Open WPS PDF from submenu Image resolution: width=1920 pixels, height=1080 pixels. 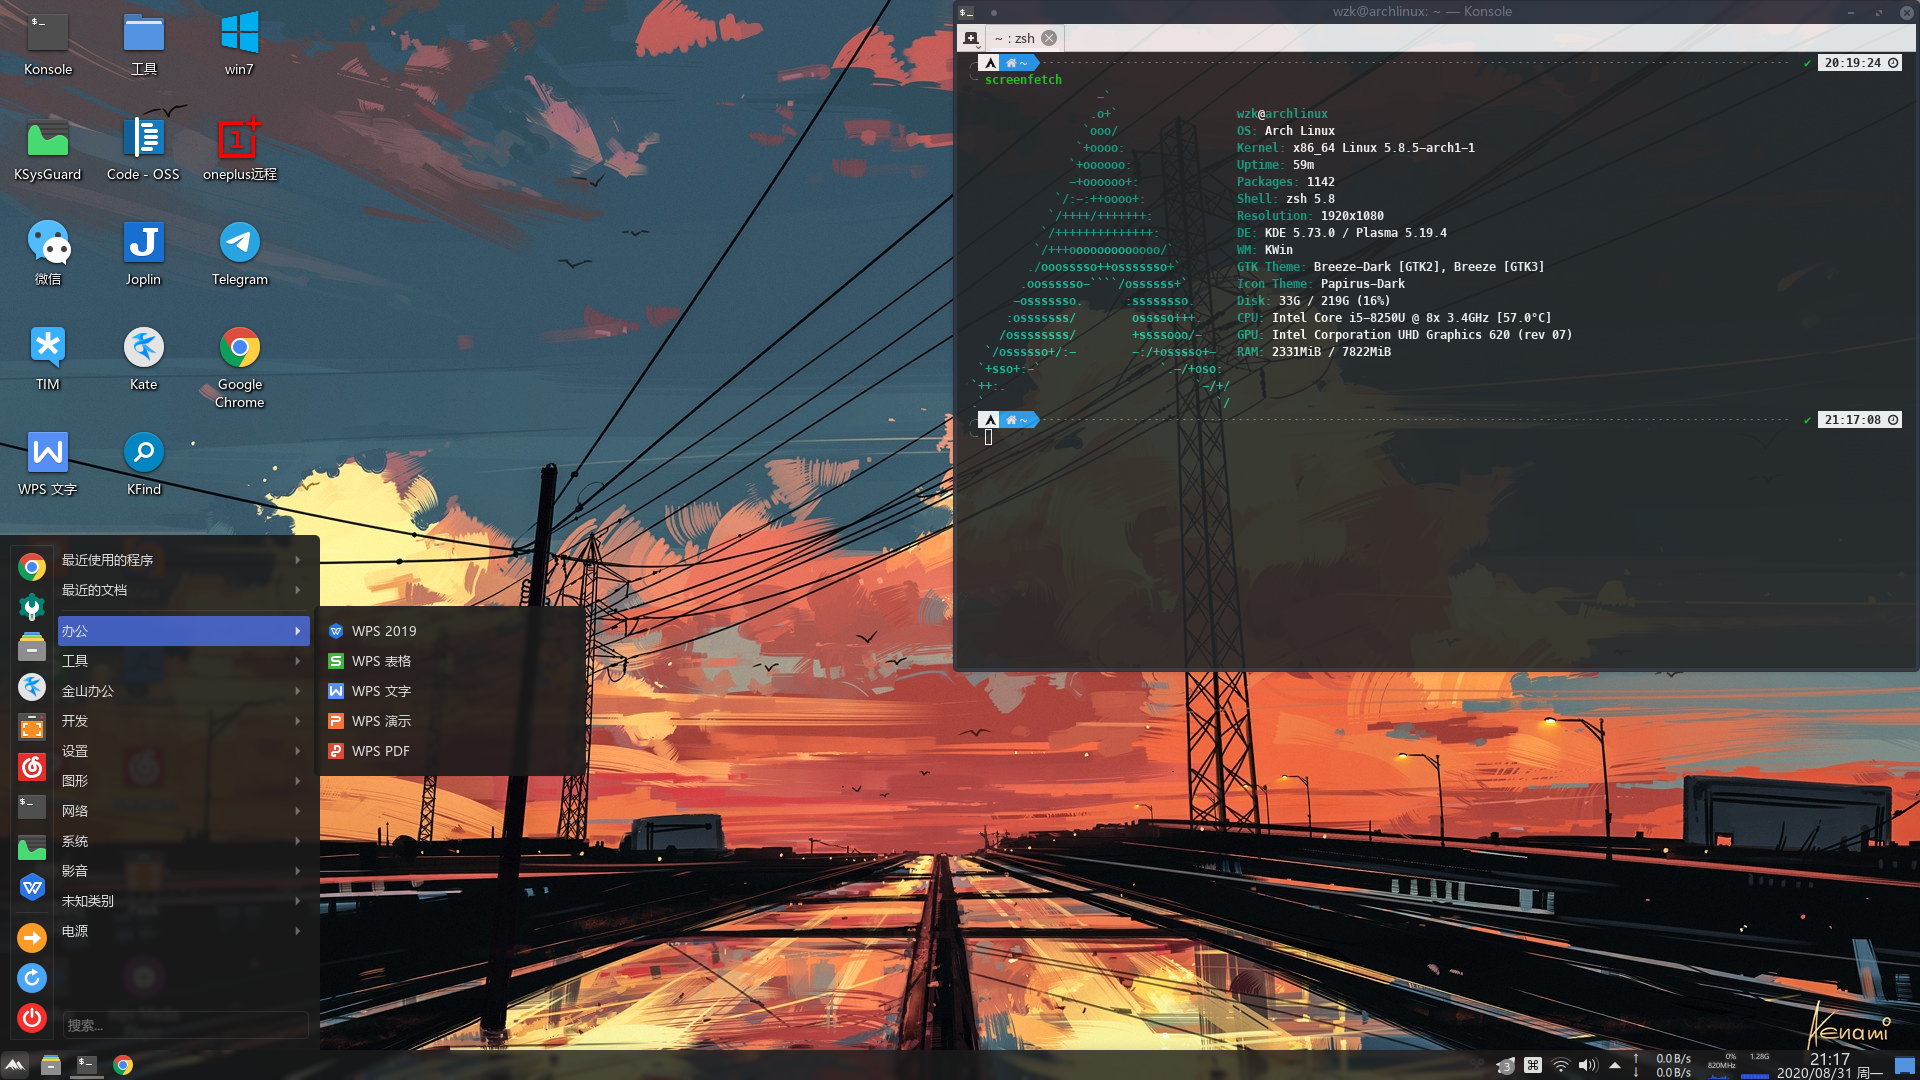click(451, 751)
